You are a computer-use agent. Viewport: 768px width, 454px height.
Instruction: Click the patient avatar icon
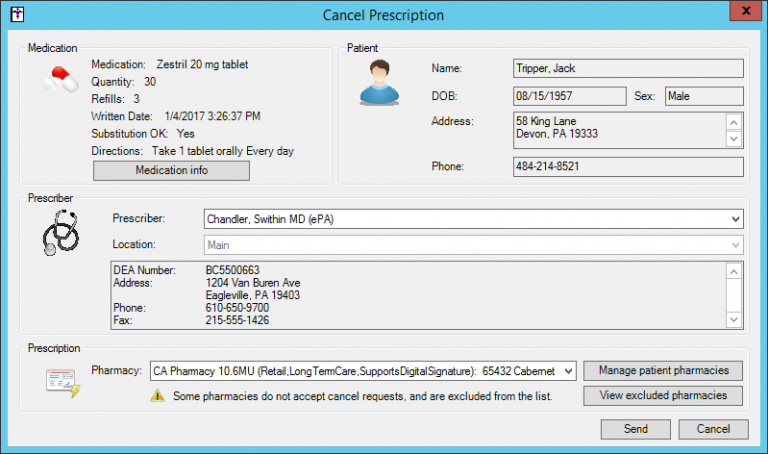(379, 83)
